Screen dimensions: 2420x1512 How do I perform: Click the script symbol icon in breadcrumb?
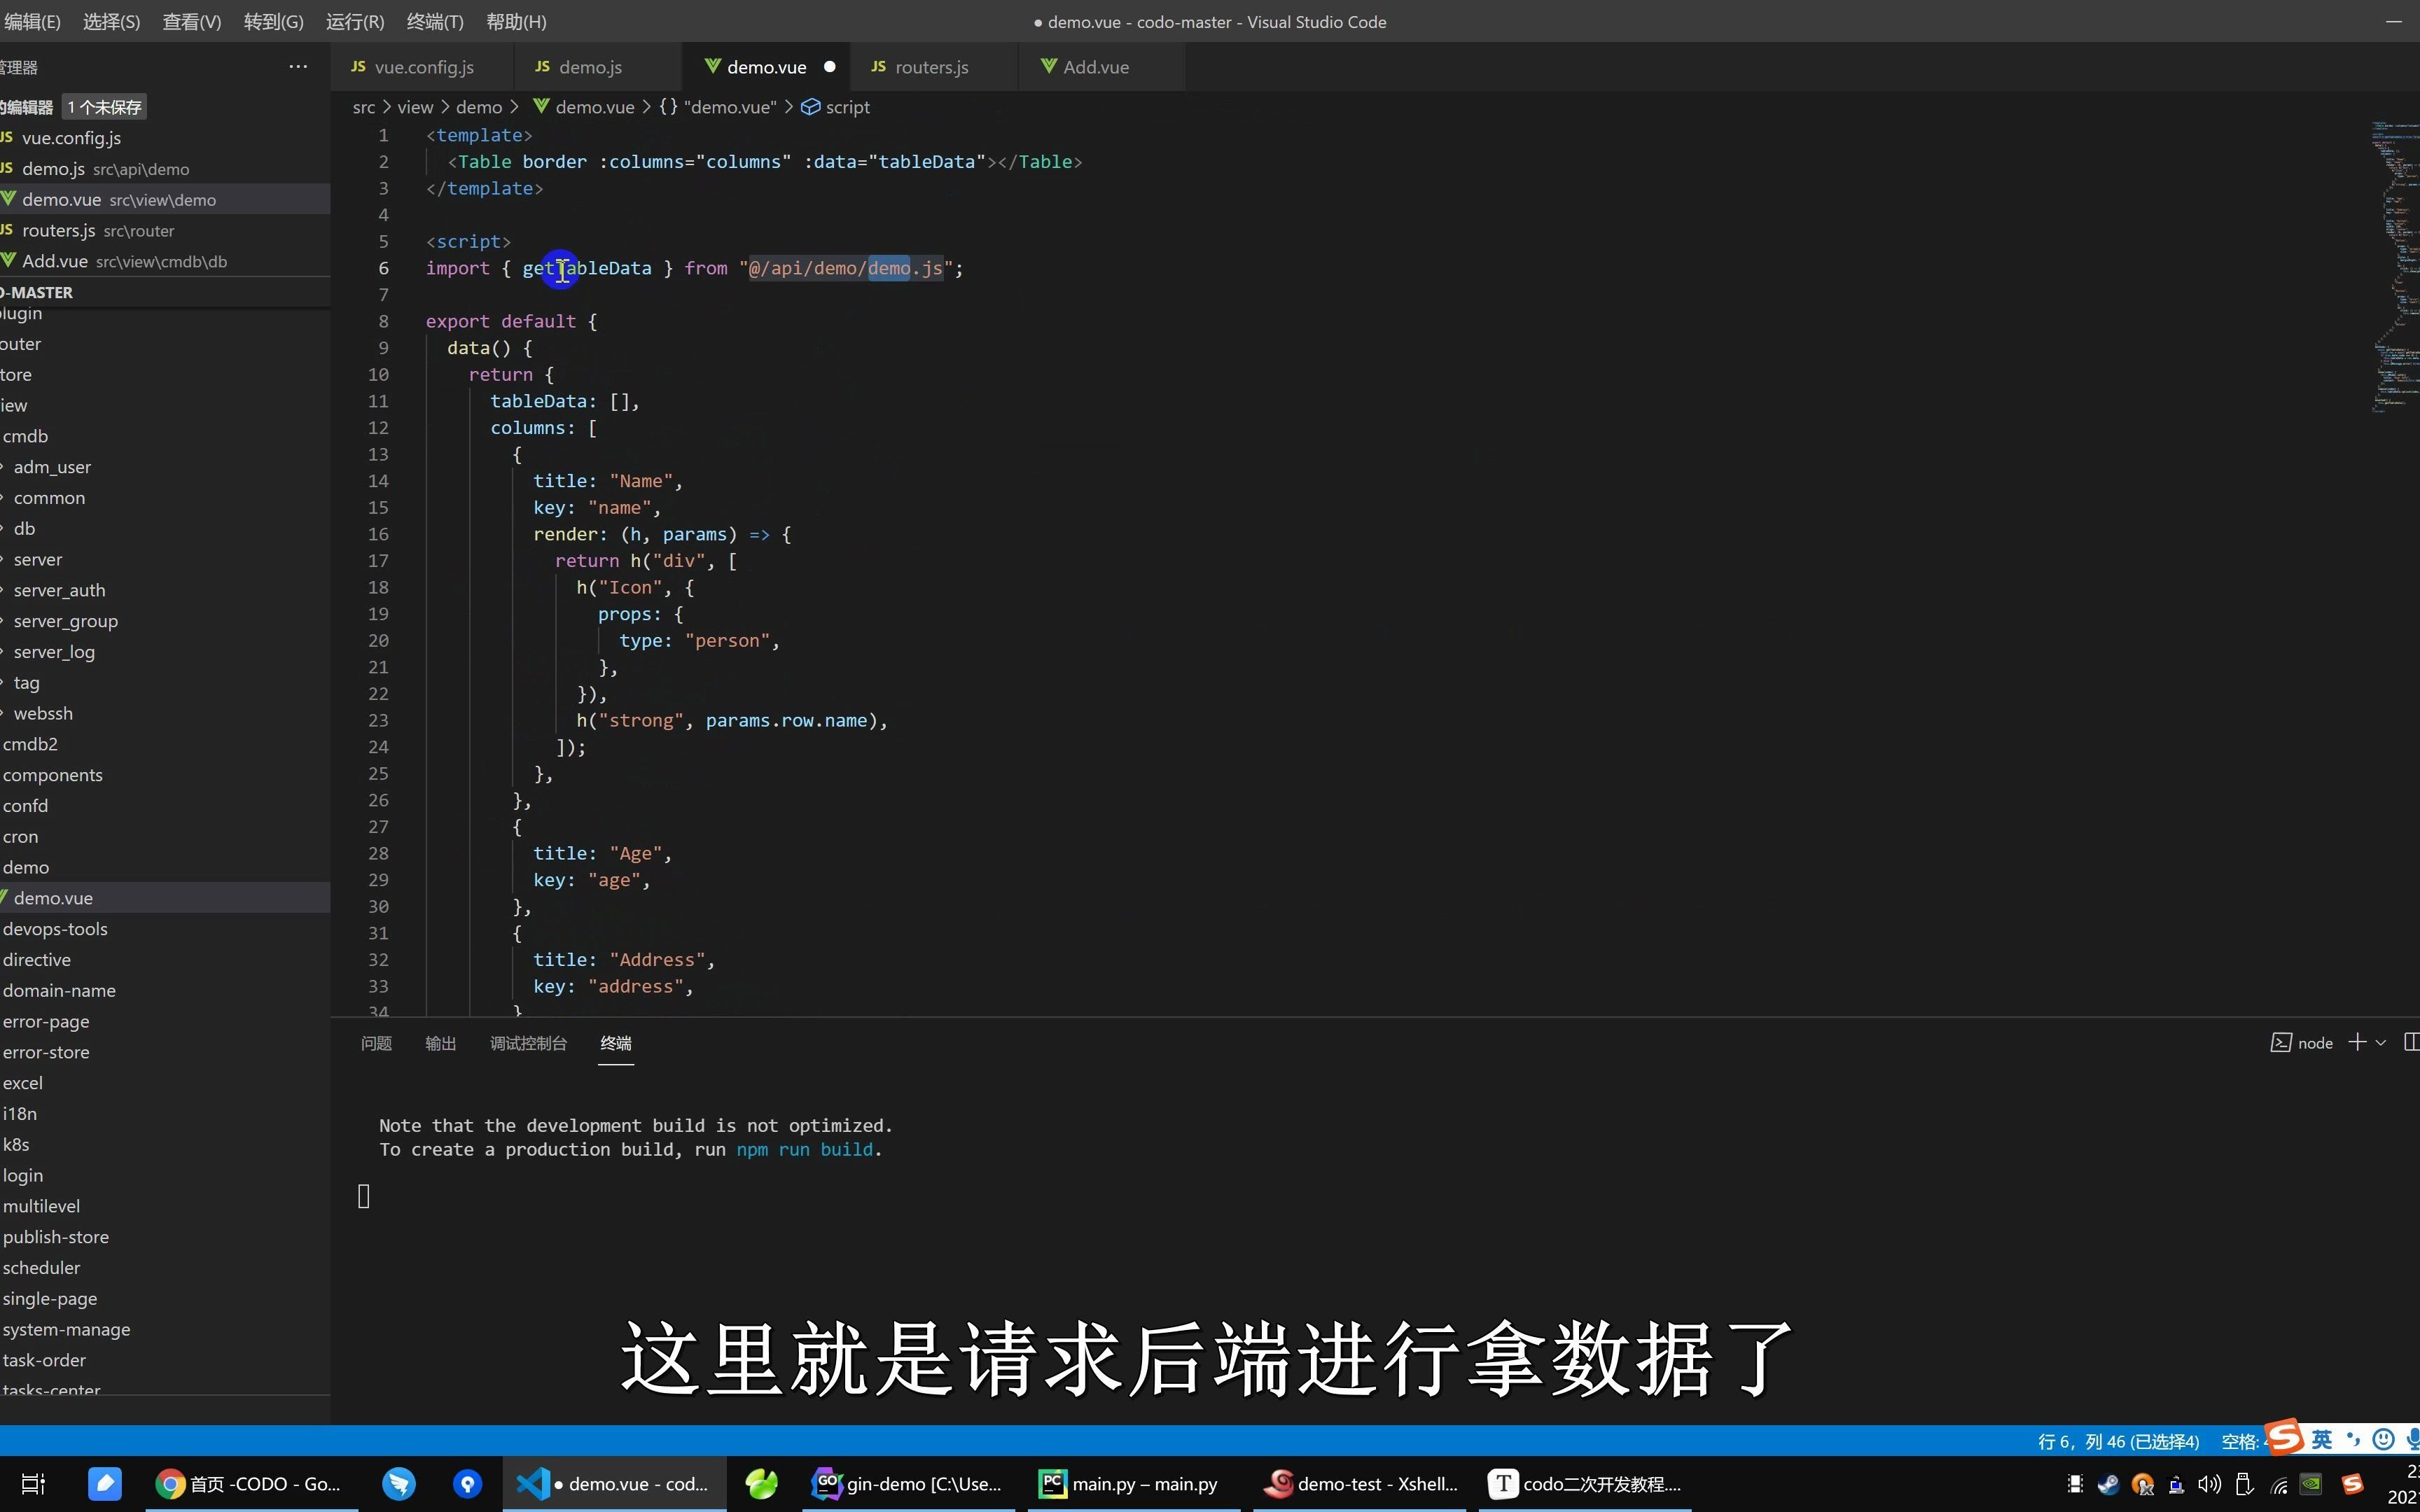pyautogui.click(x=811, y=107)
